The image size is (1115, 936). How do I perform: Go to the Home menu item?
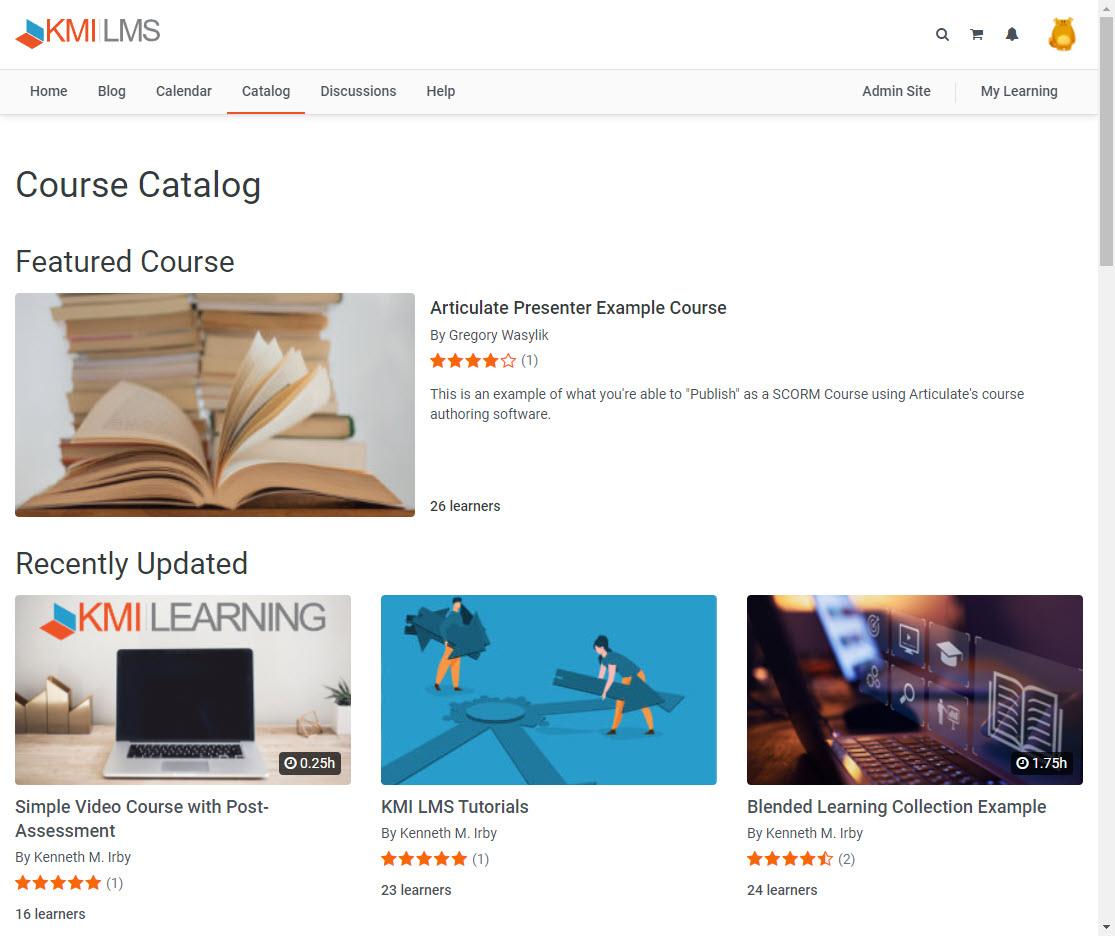[48, 91]
